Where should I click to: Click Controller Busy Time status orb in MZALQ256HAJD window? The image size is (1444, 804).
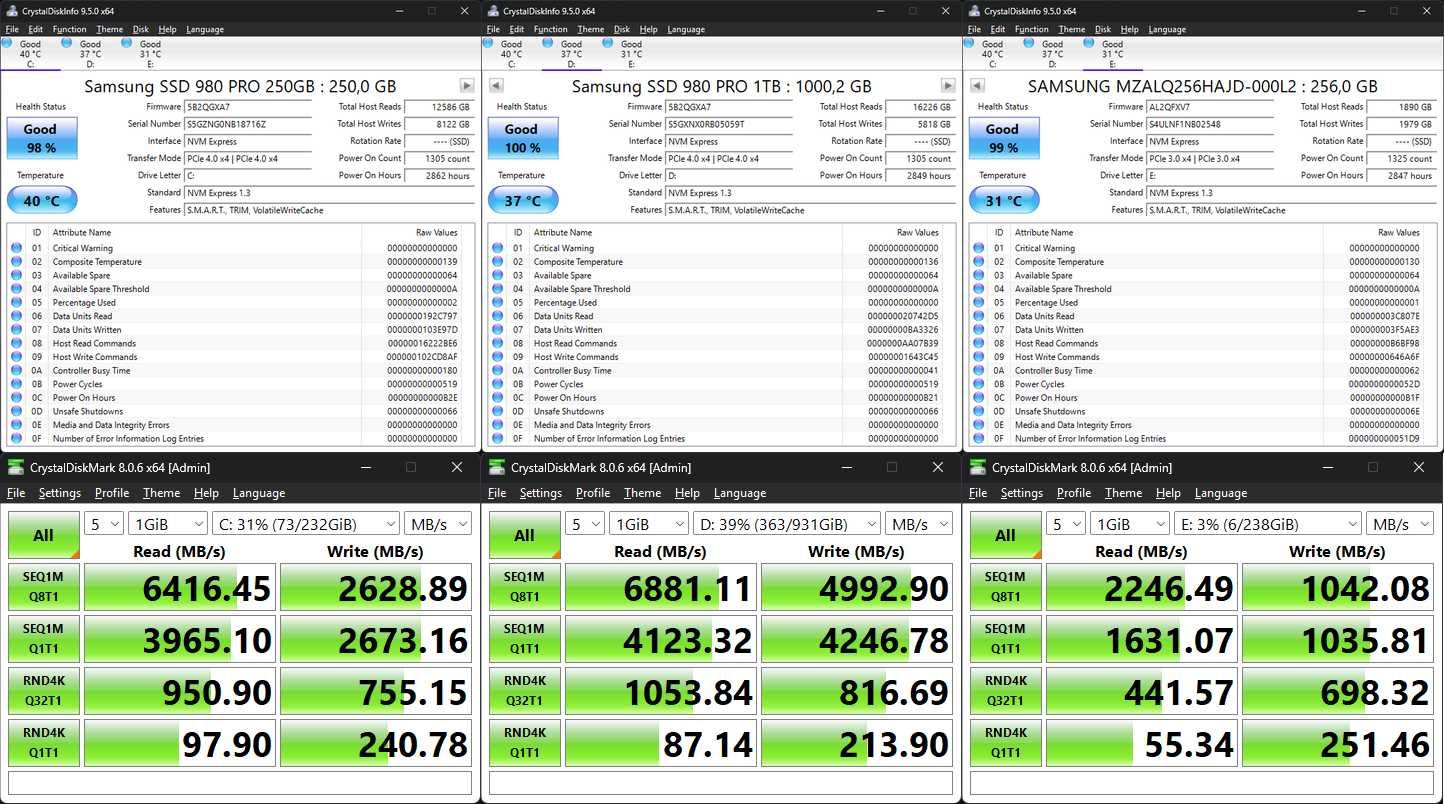978,370
